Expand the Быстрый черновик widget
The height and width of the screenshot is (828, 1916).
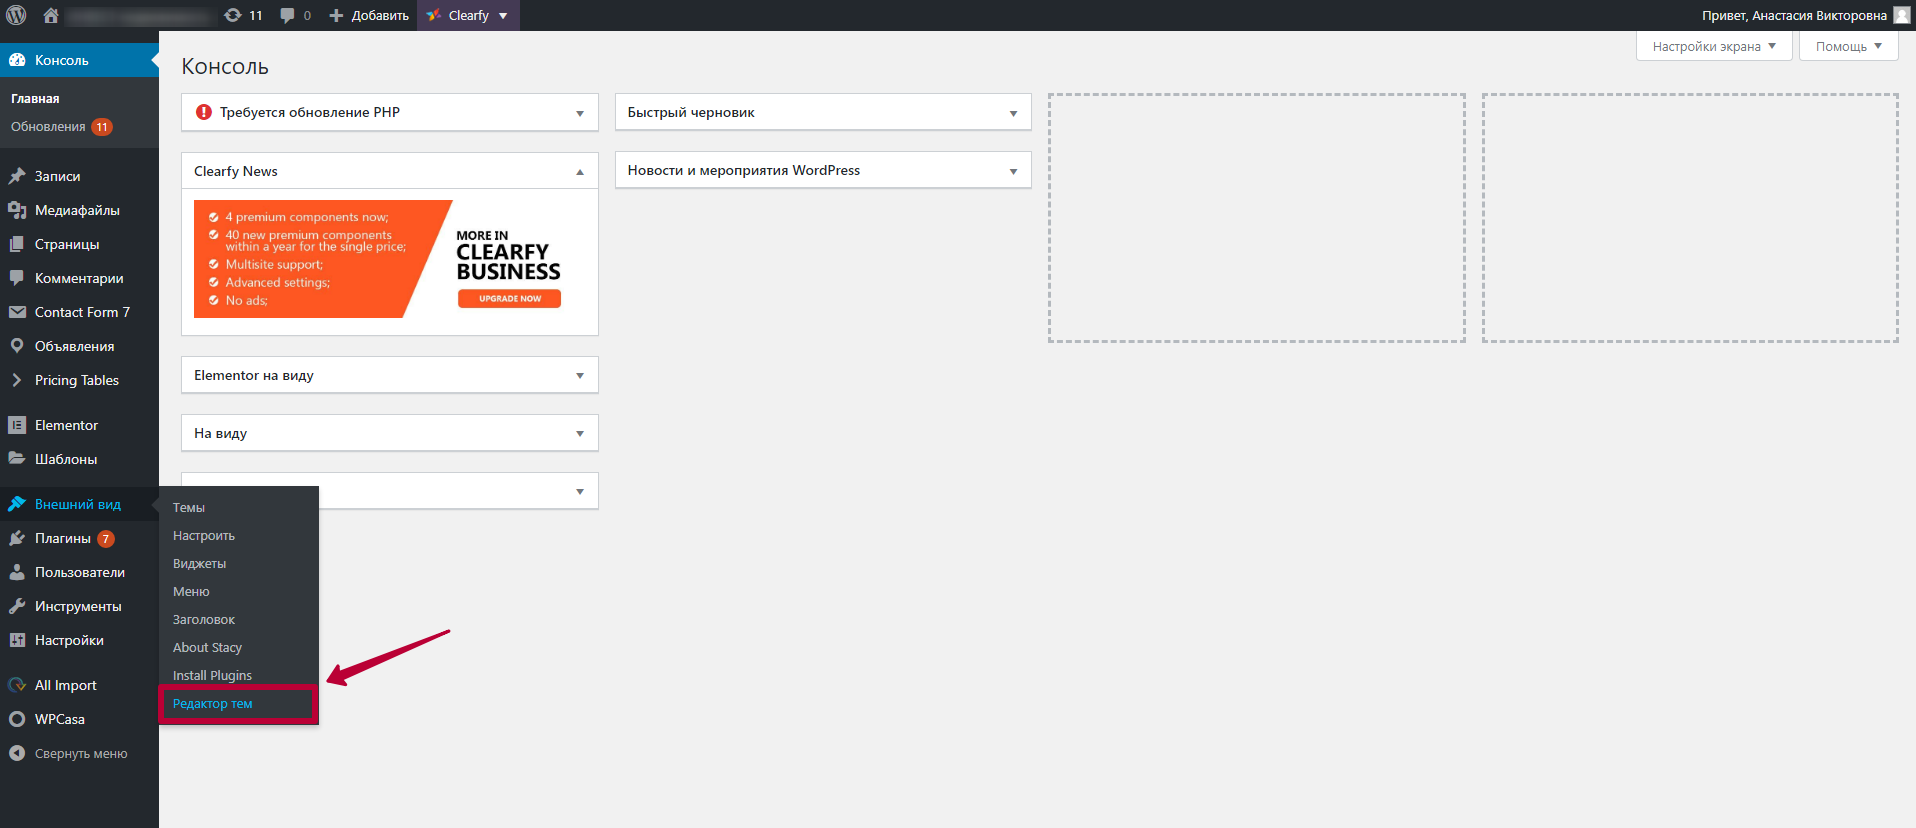pyautogui.click(x=1013, y=113)
